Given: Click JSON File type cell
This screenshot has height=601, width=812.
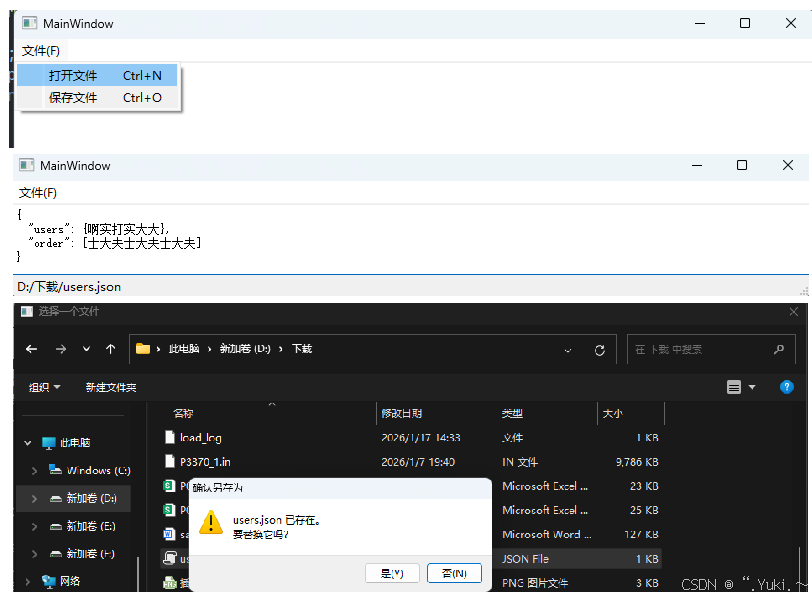Looking at the screenshot, I should click(525, 559).
